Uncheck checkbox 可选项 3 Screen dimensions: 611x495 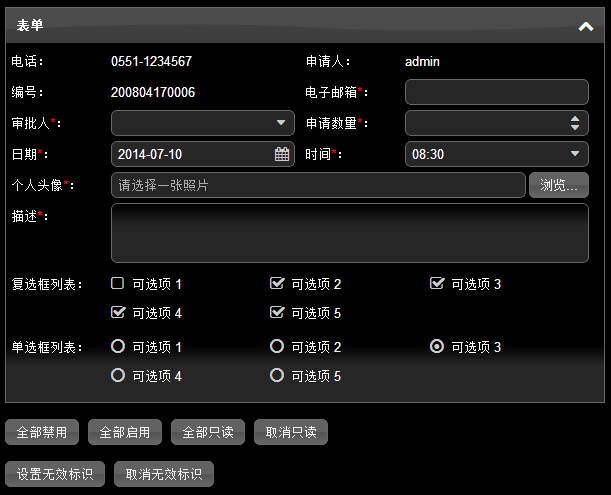(437, 283)
